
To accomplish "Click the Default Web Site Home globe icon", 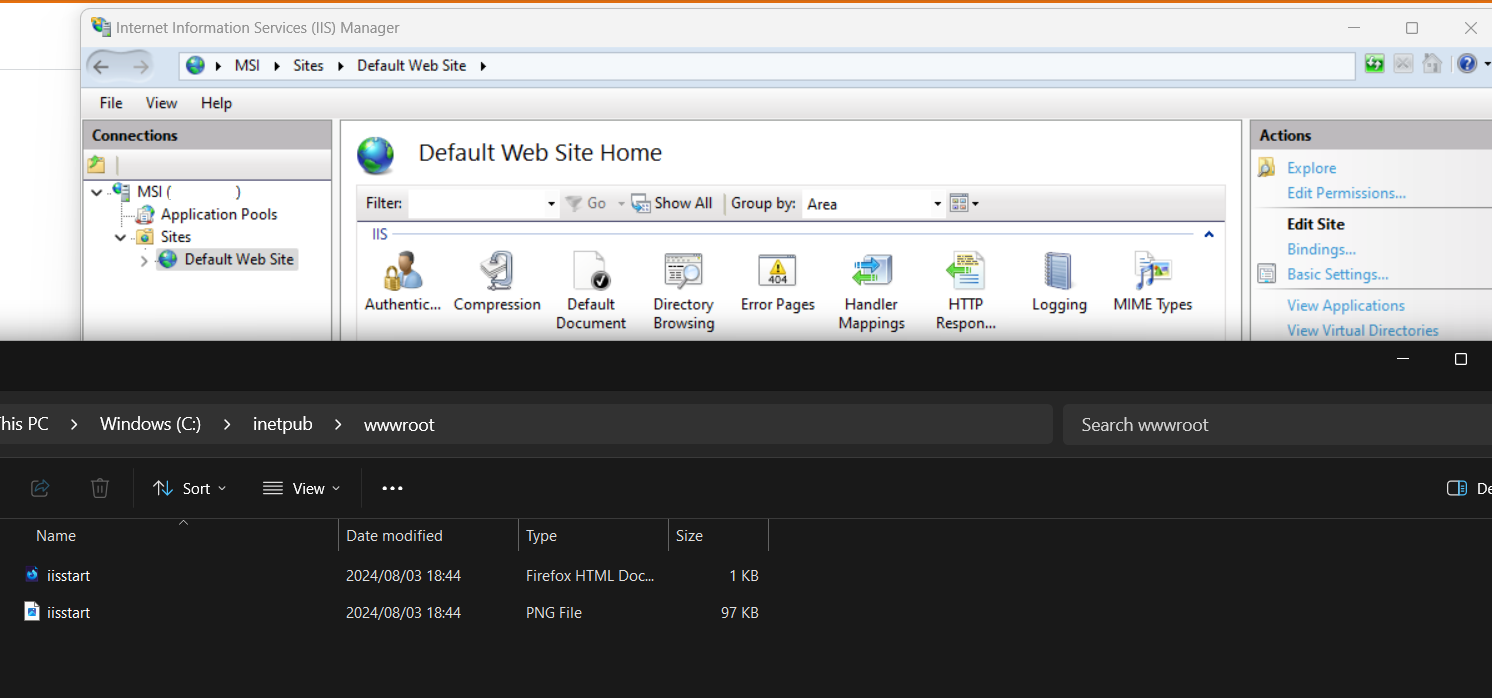I will coord(376,154).
